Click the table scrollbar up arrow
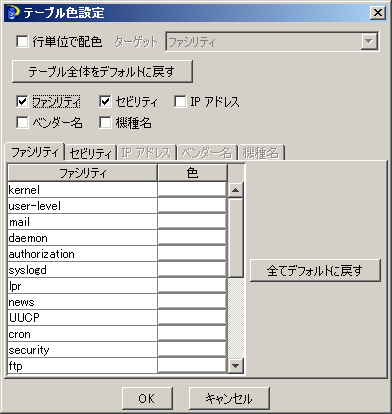392x414 pixels. pos(236,190)
